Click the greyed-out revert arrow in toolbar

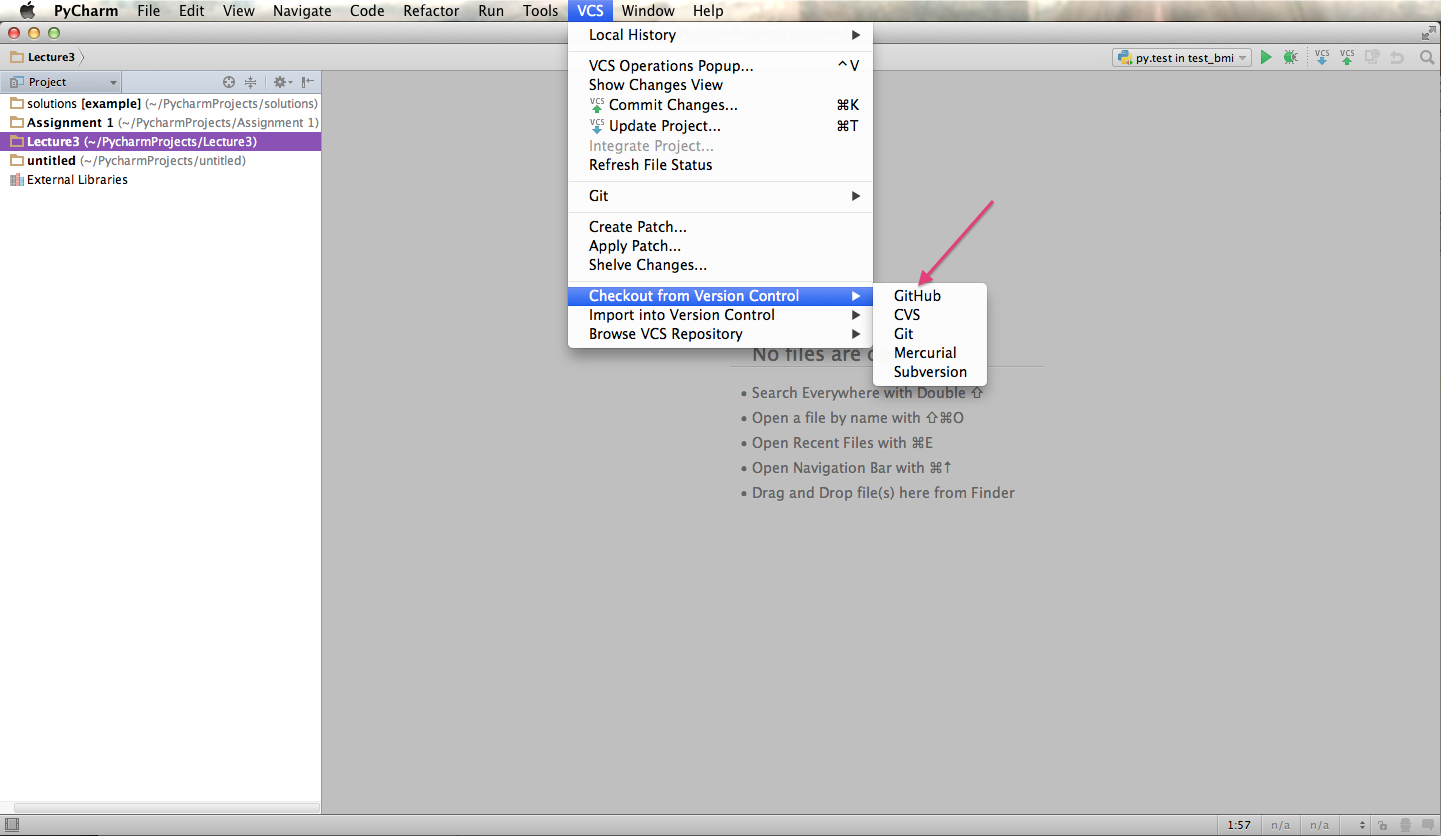[x=1398, y=58]
